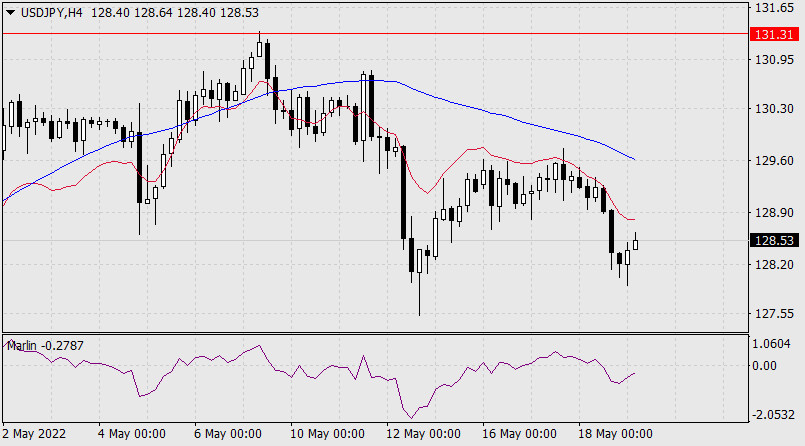Select the red horizontal line at 131.31
The width and height of the screenshot is (805, 446).
click(x=375, y=33)
